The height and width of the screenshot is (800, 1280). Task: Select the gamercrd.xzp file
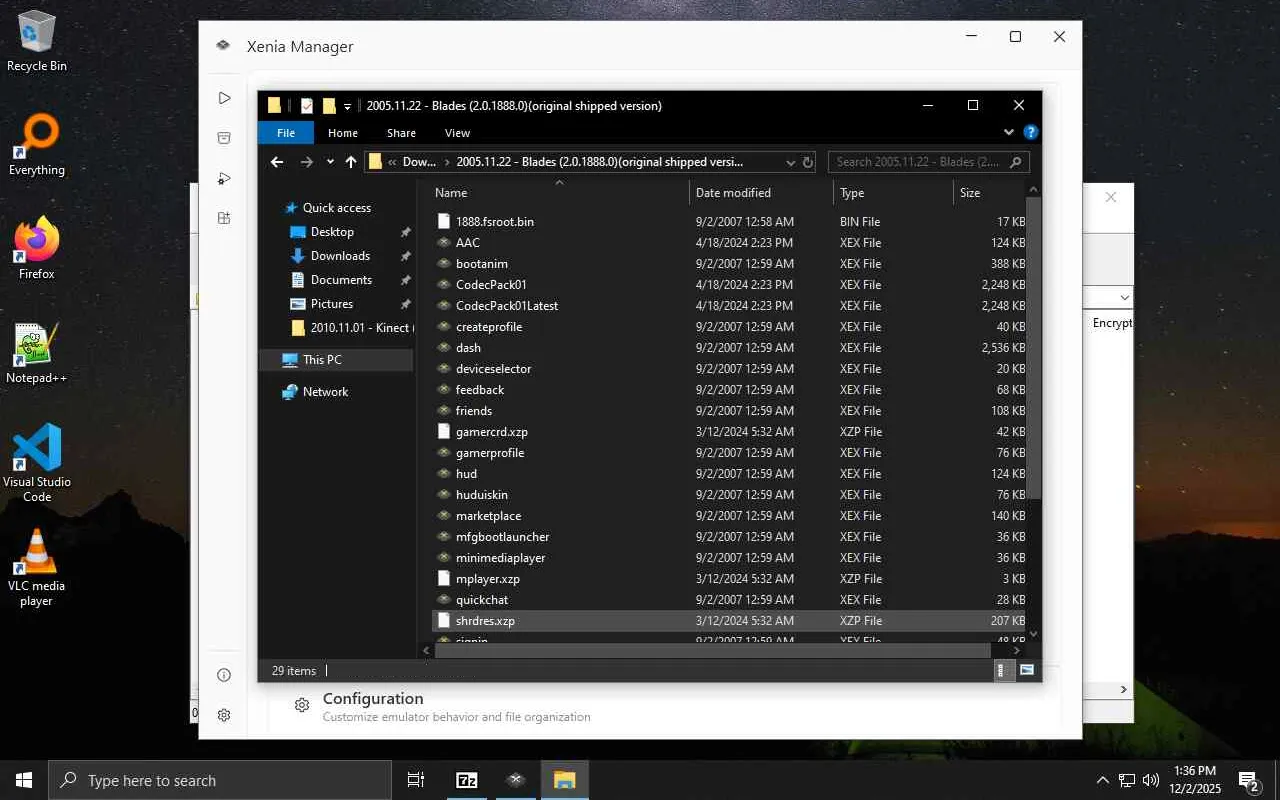pyautogui.click(x=729, y=432)
